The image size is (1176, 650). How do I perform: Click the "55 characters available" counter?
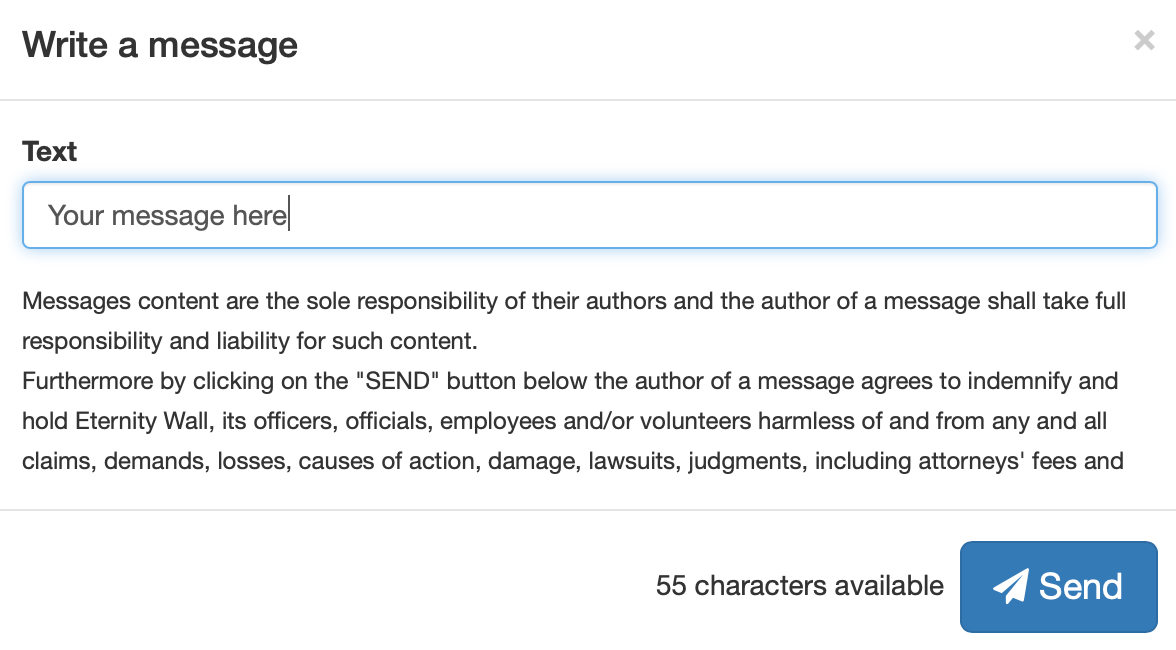(x=800, y=586)
